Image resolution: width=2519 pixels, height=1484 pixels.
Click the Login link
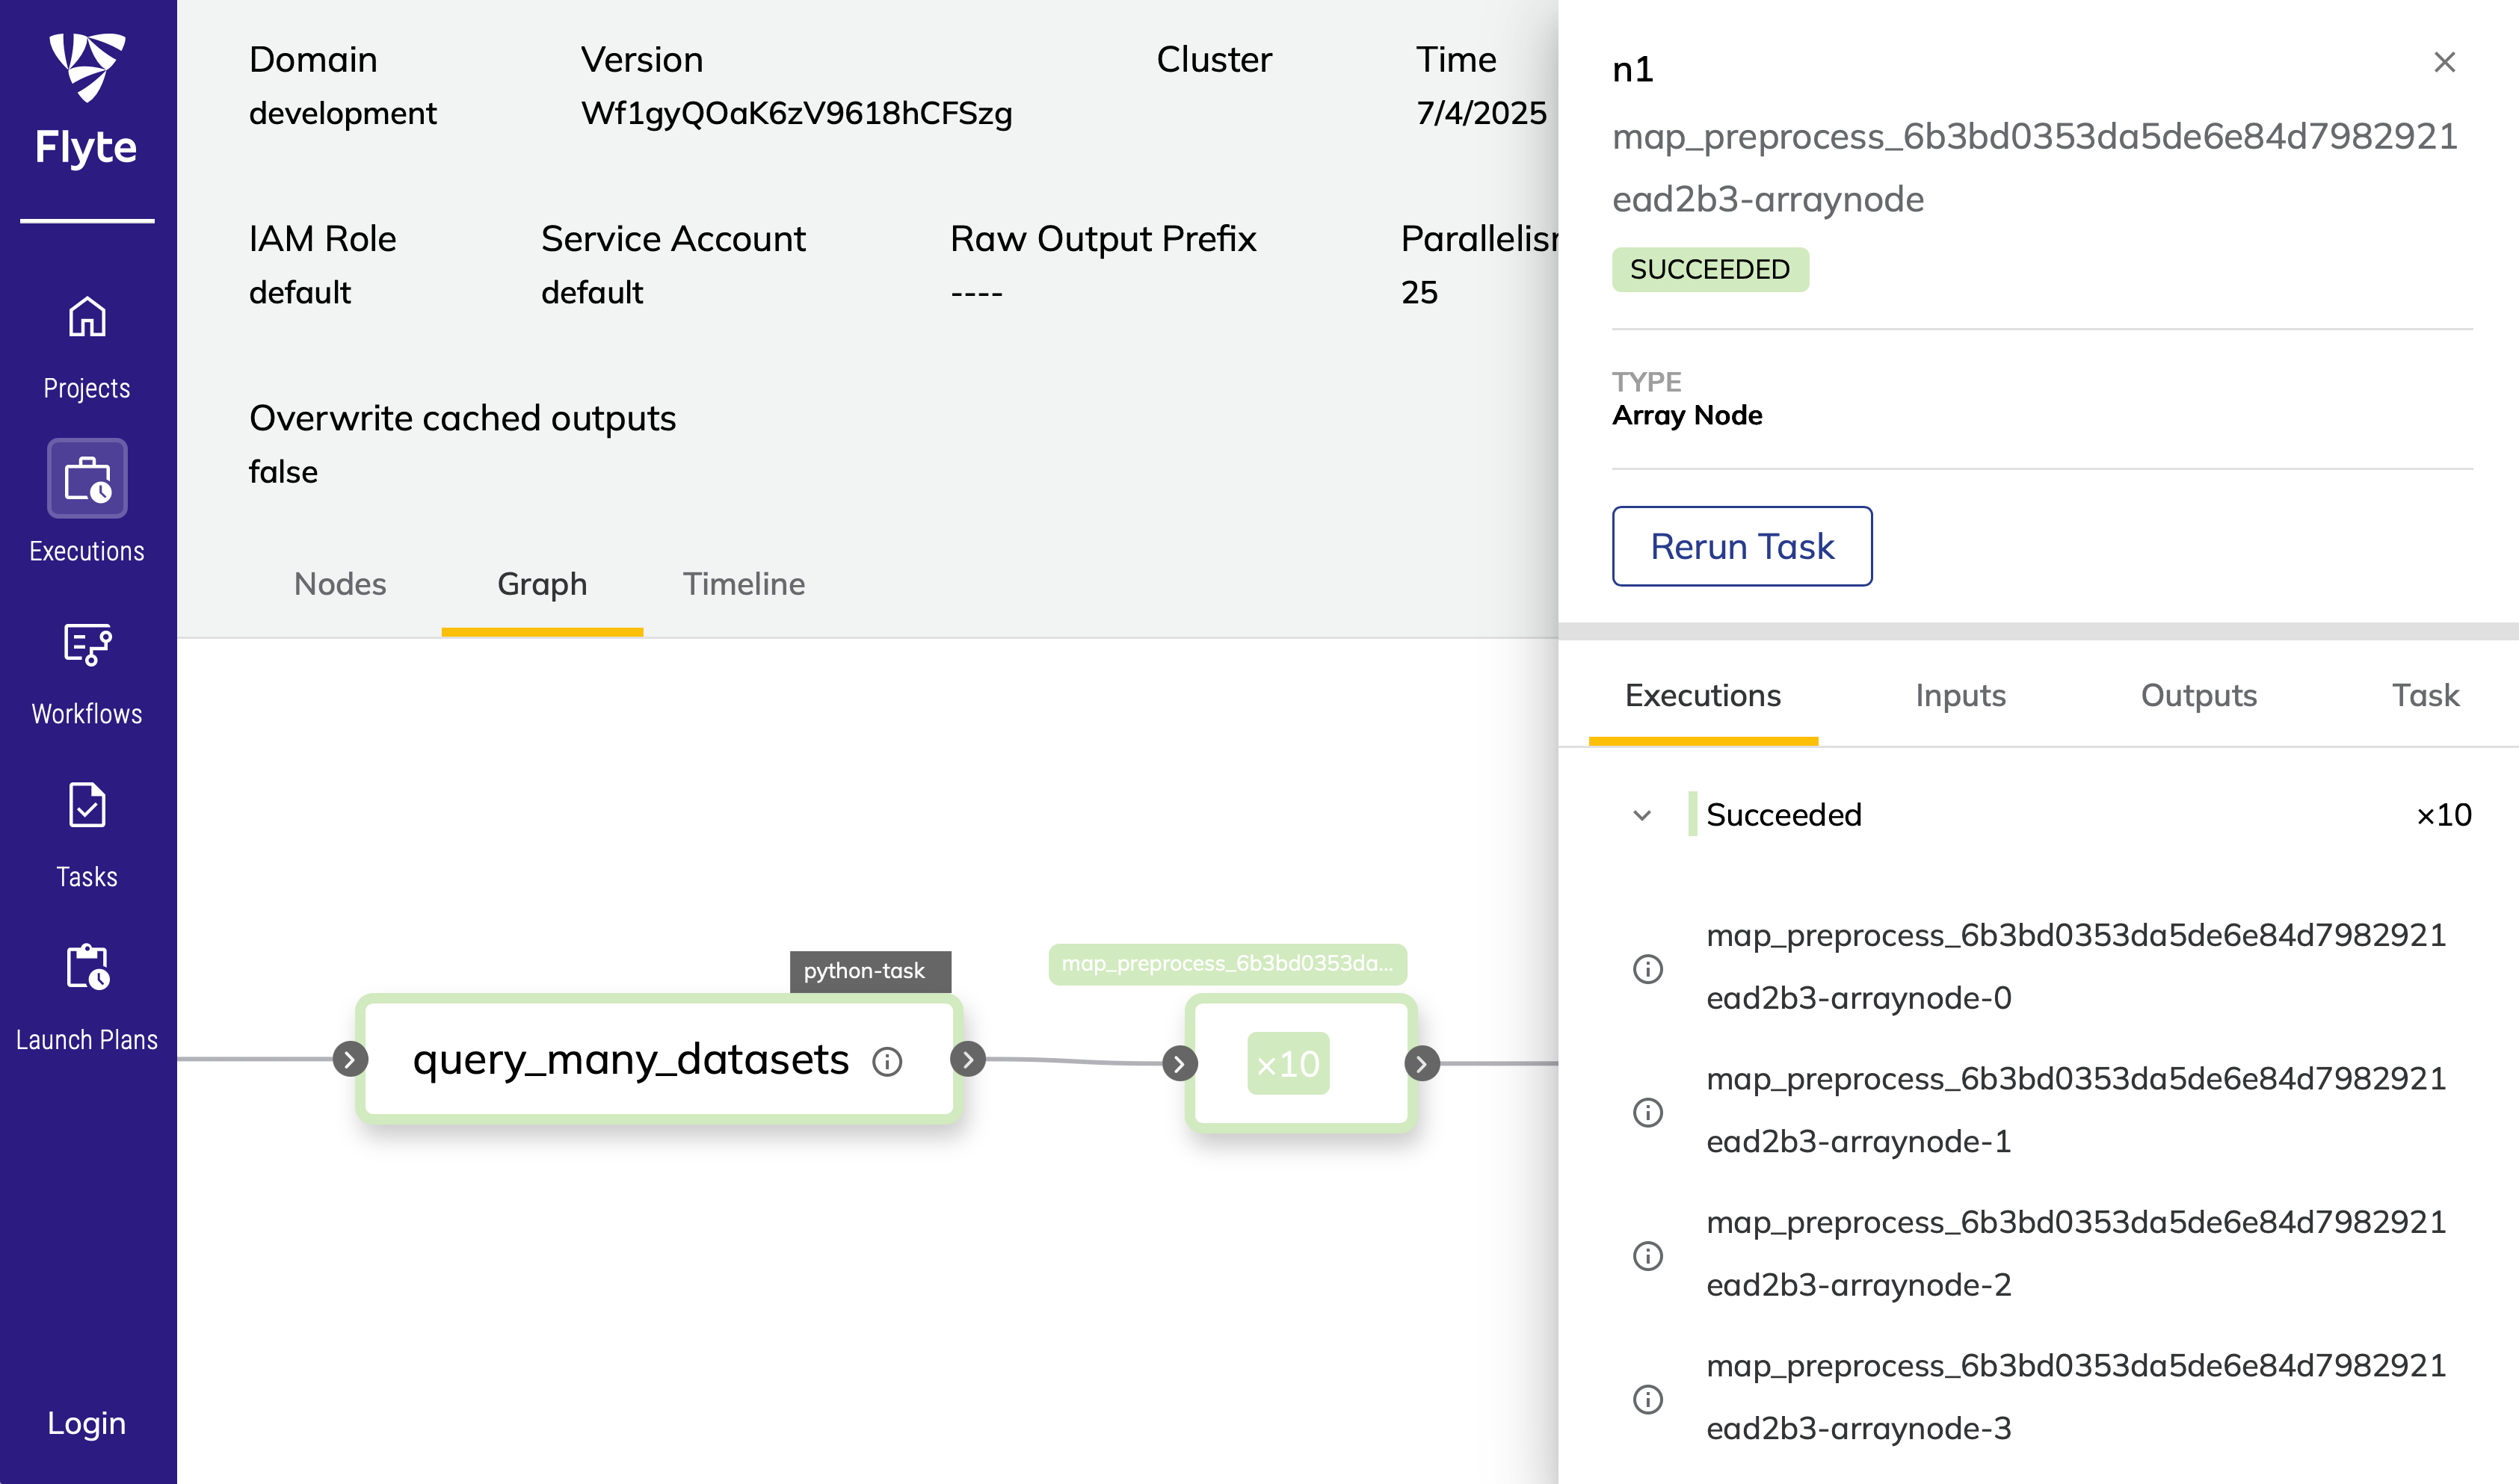(87, 1423)
